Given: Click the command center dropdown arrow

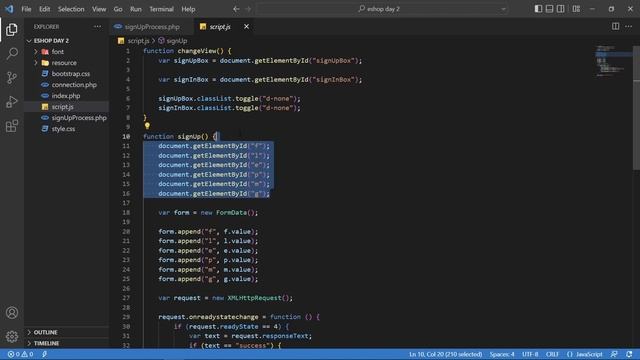Looking at the screenshot, I should pyautogui.click(x=503, y=9).
